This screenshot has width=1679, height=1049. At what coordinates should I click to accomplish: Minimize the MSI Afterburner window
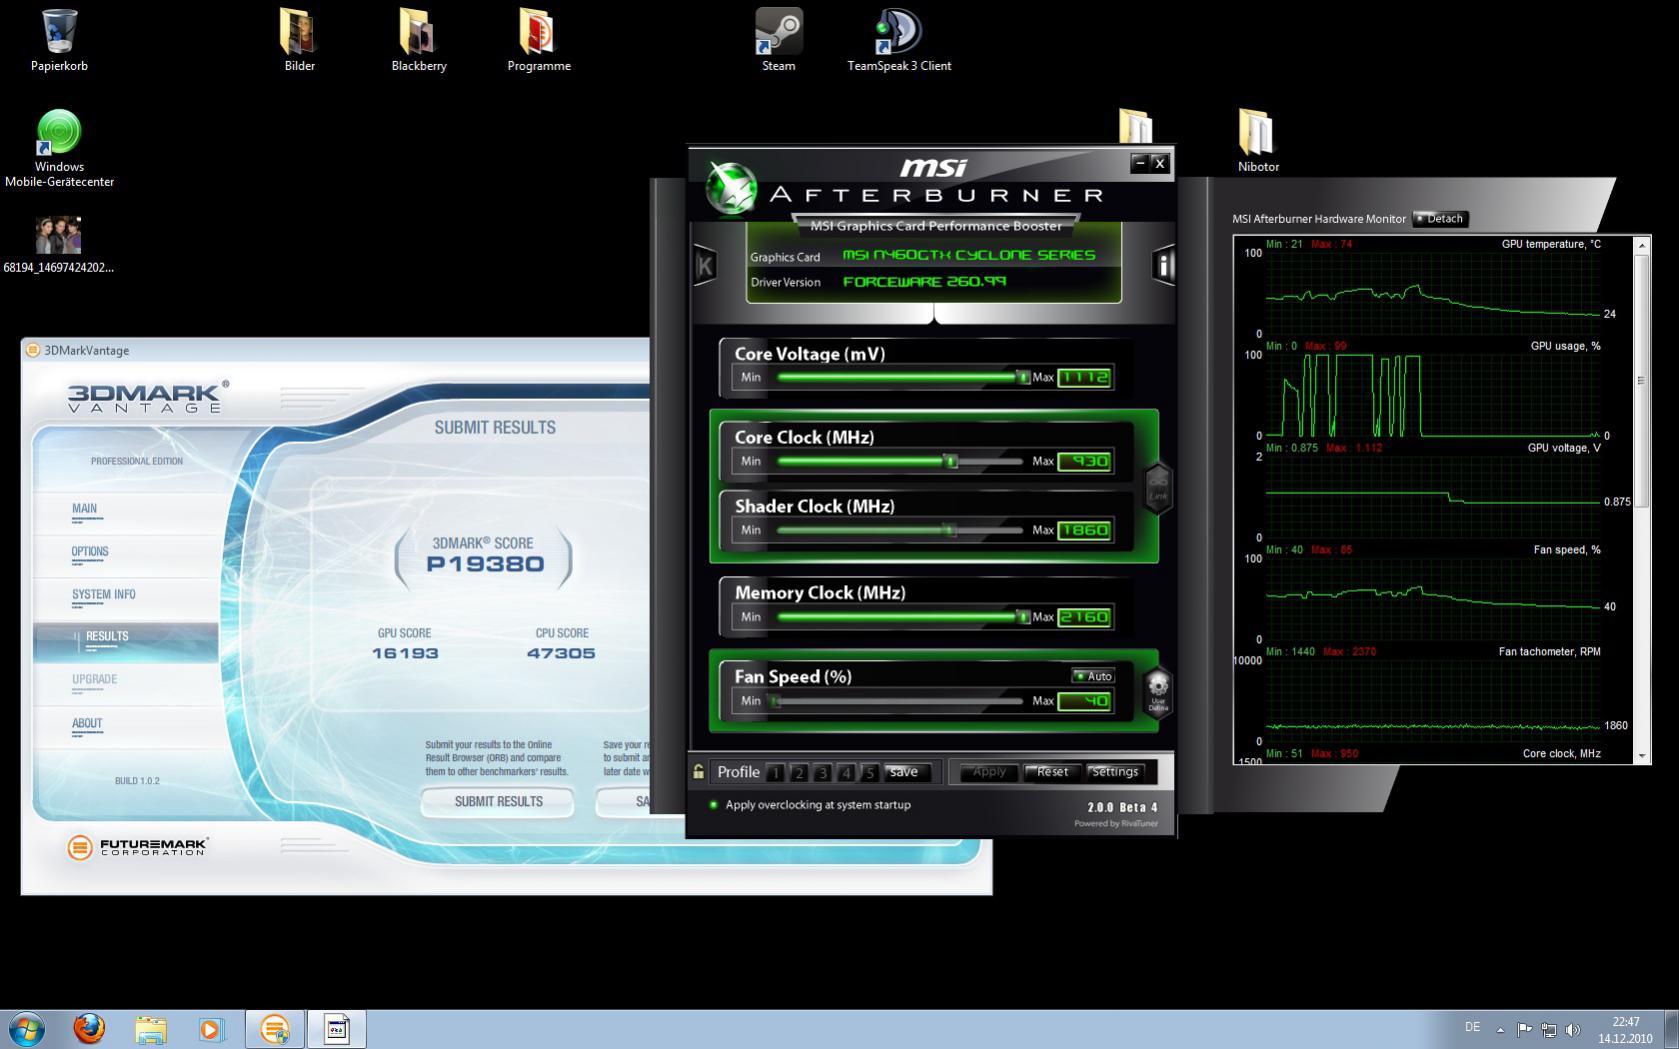[x=1140, y=163]
